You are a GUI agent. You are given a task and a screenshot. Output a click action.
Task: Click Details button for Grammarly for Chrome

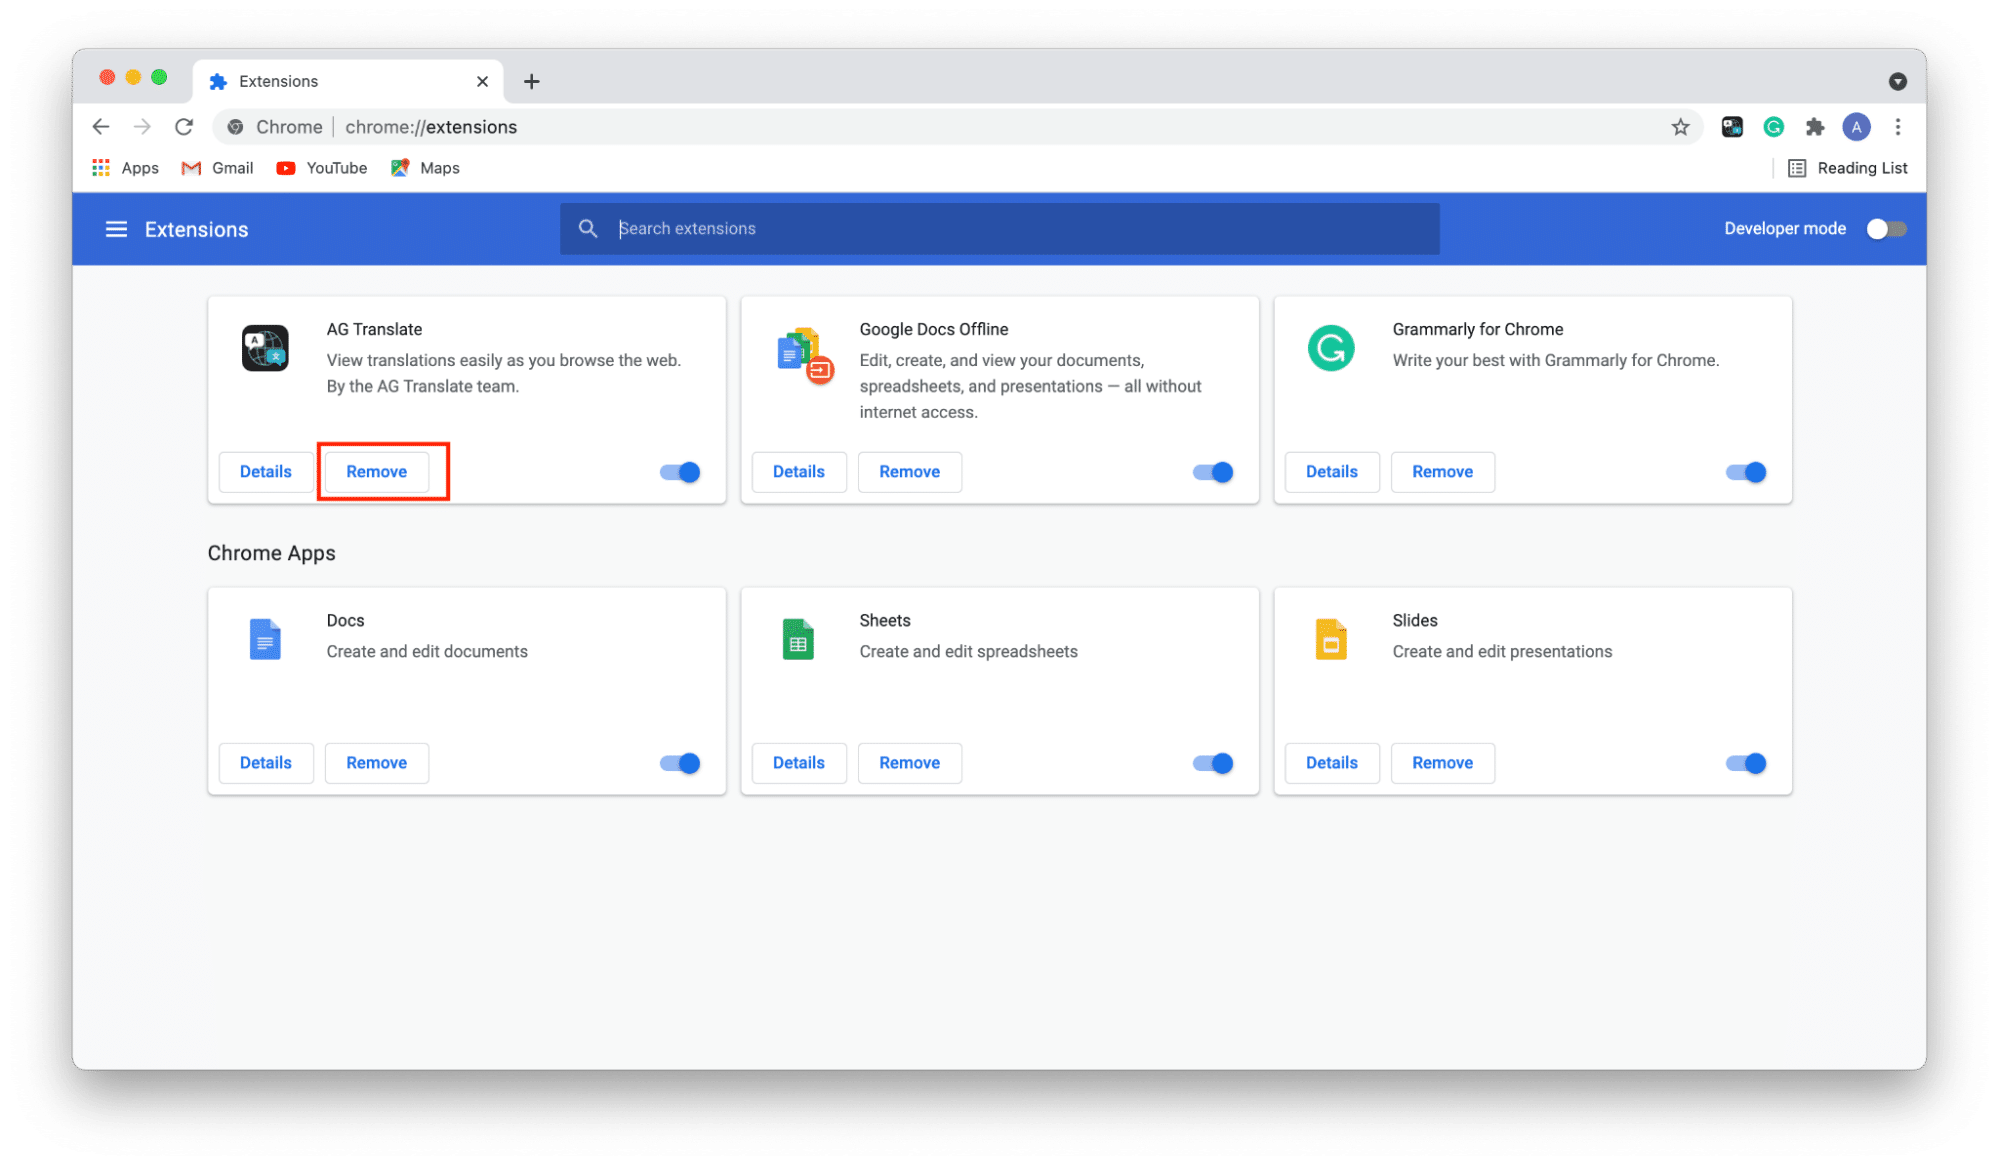[x=1330, y=472]
